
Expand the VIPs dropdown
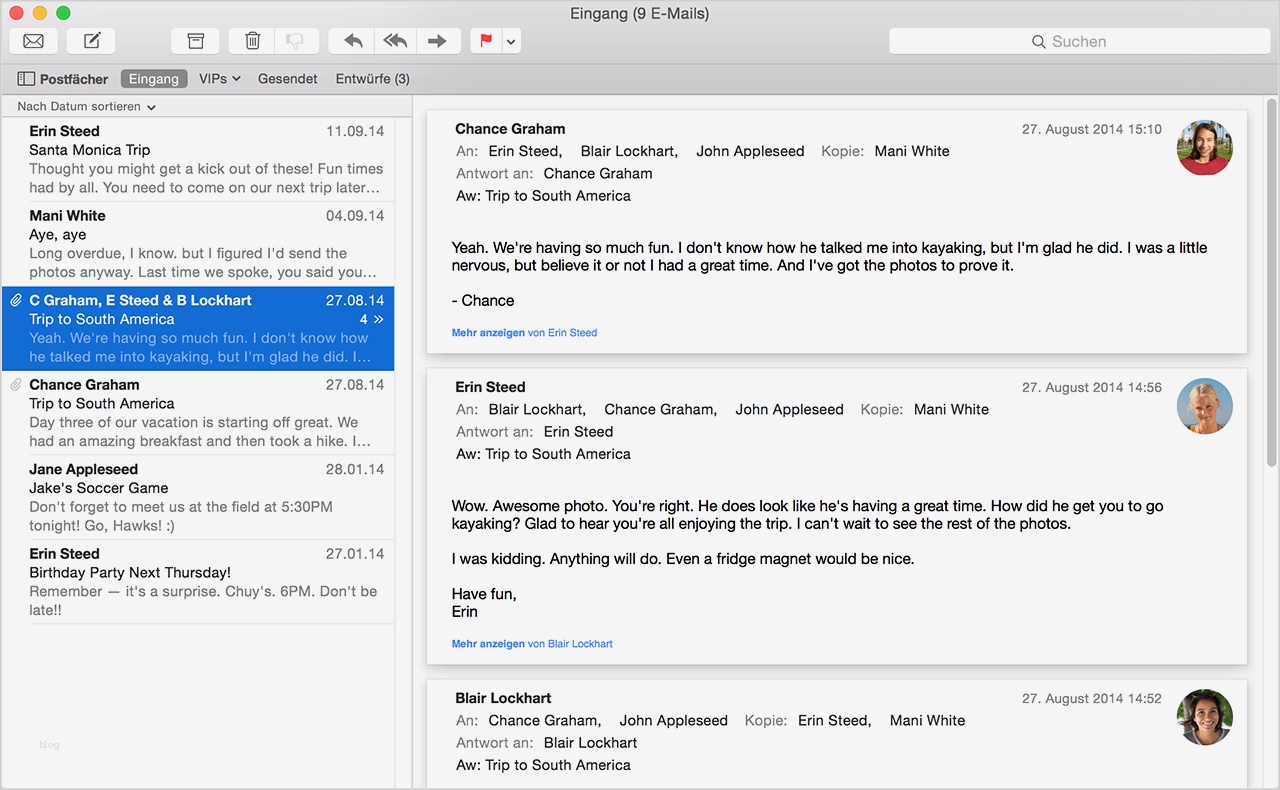click(x=219, y=79)
